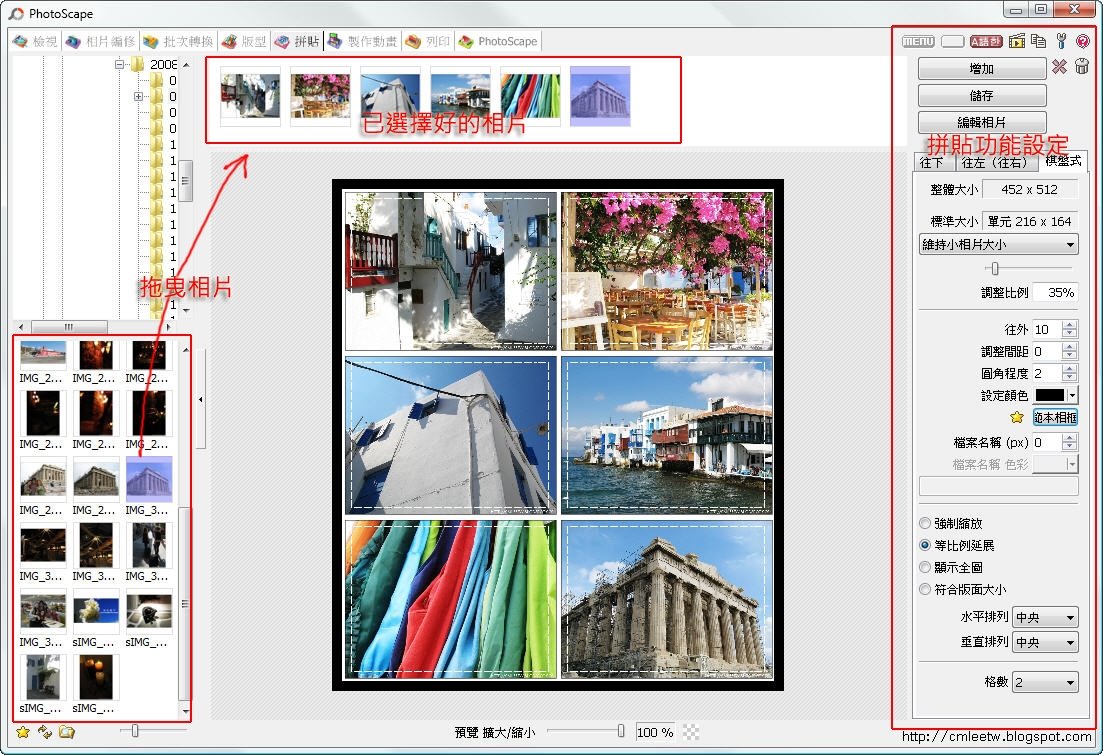Collapse the 2008 folder tree node

coord(119,64)
